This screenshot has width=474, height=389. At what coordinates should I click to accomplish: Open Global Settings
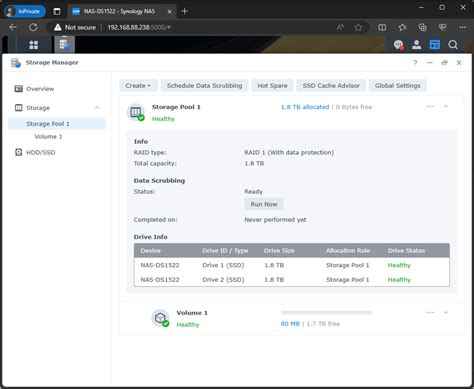pyautogui.click(x=397, y=86)
